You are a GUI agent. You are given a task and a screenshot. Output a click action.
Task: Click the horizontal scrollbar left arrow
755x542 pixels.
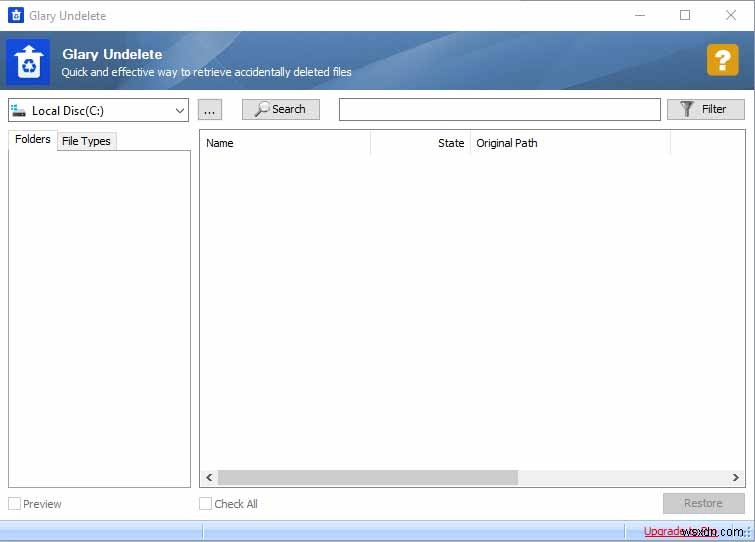[209, 477]
